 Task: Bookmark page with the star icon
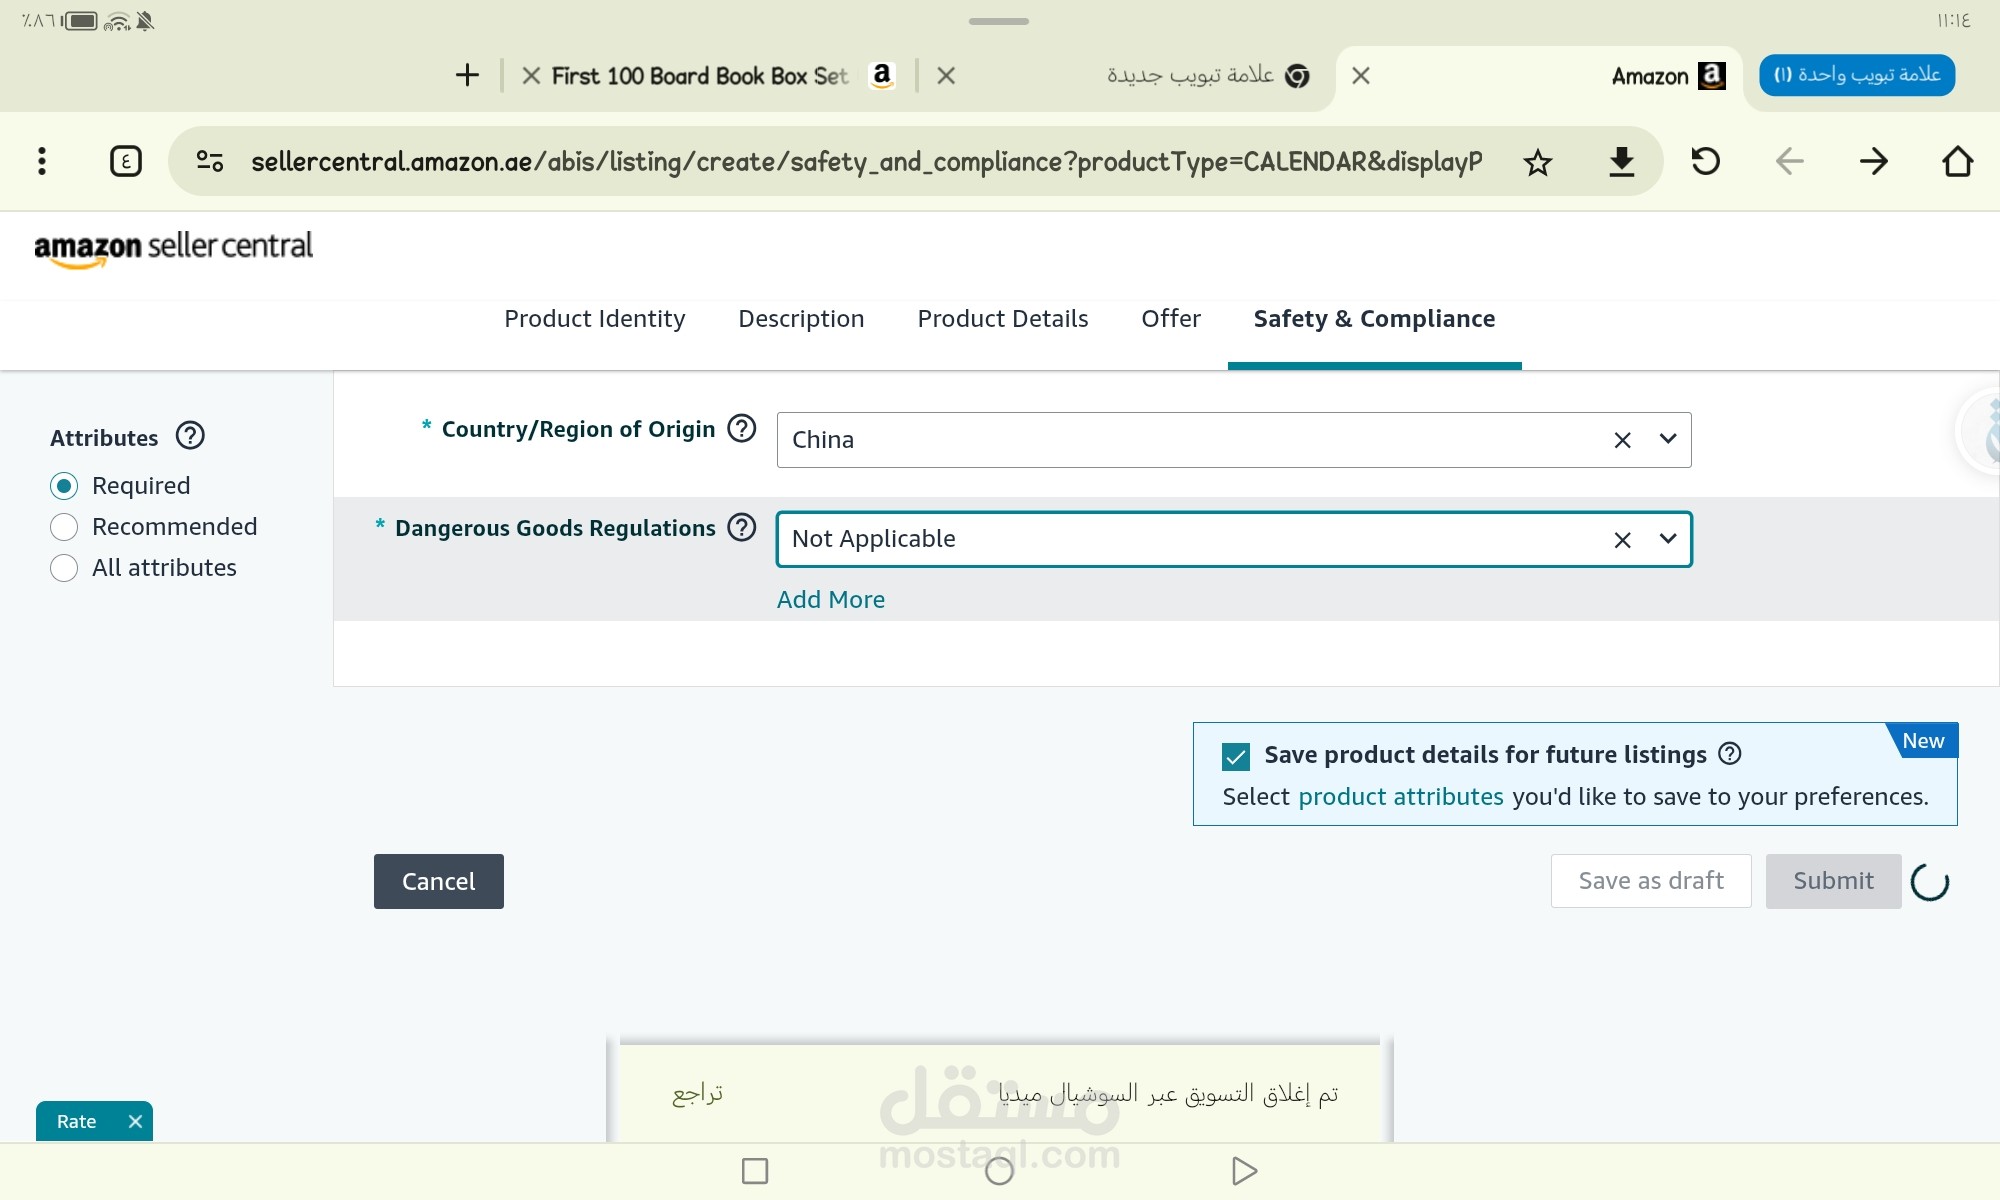click(1537, 162)
